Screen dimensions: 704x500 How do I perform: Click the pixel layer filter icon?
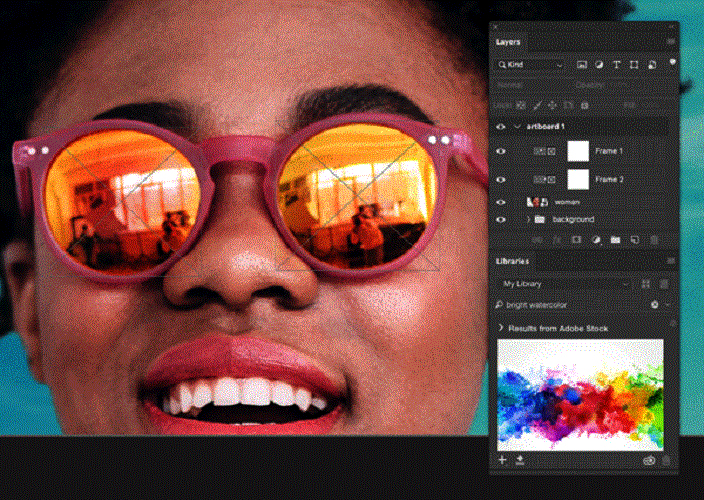pyautogui.click(x=582, y=65)
